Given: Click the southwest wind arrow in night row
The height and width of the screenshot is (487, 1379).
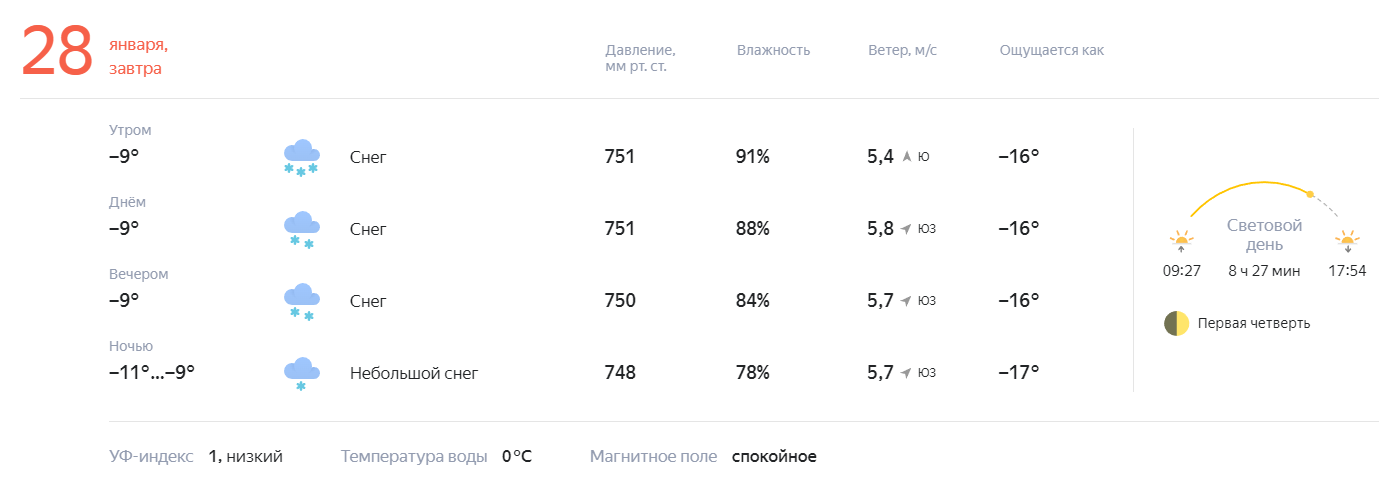Looking at the screenshot, I should click(x=906, y=373).
